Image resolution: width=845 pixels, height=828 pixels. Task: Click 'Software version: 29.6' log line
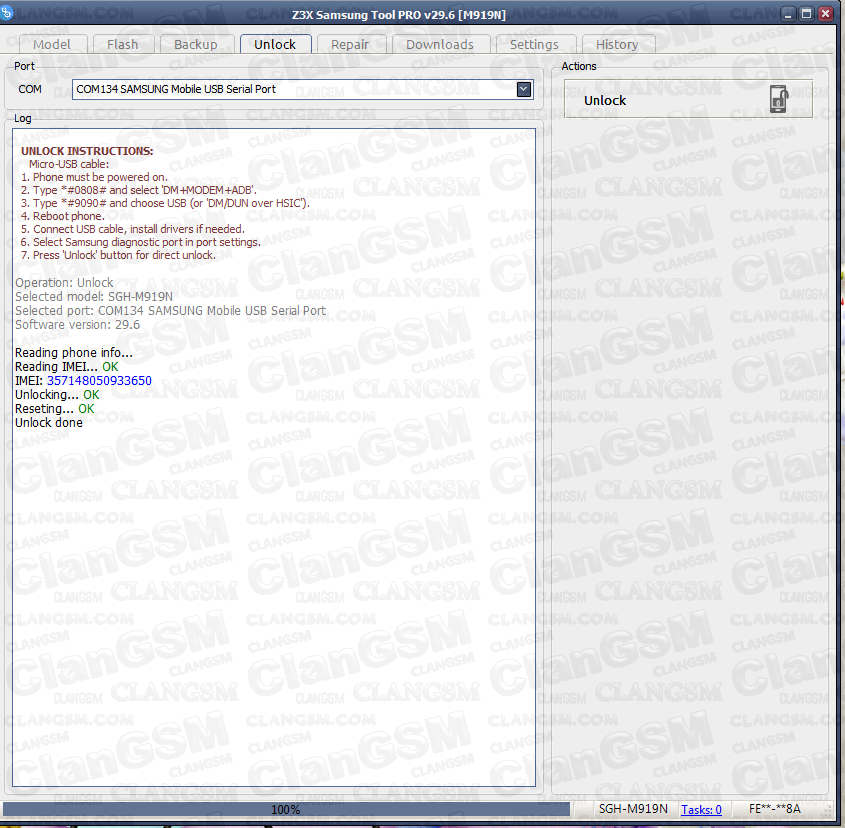(x=77, y=325)
